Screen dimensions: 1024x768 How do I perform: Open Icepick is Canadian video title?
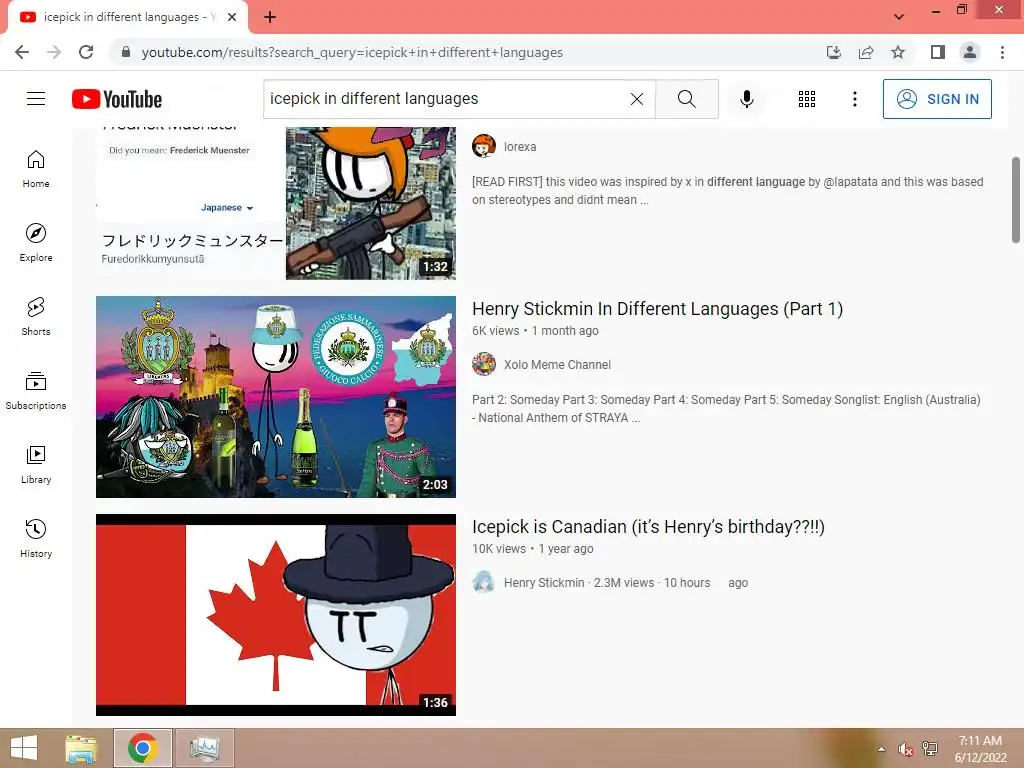pos(648,526)
